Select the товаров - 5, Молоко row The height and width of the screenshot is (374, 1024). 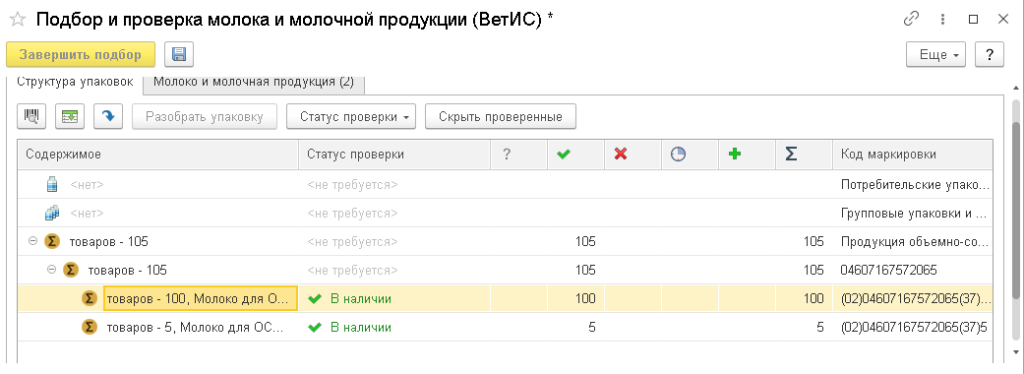coord(504,327)
